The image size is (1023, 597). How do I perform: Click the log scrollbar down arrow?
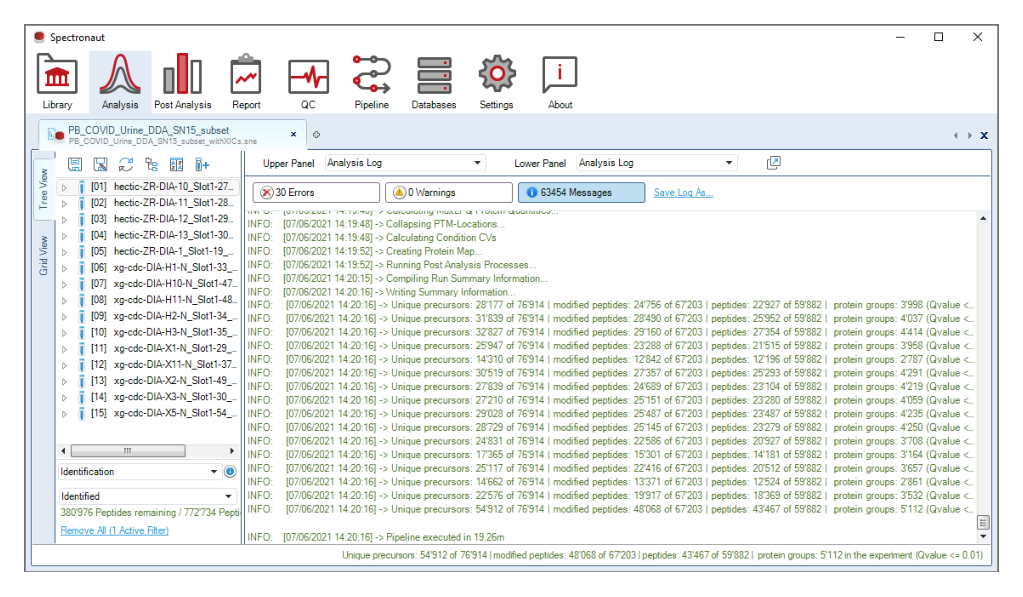point(983,536)
